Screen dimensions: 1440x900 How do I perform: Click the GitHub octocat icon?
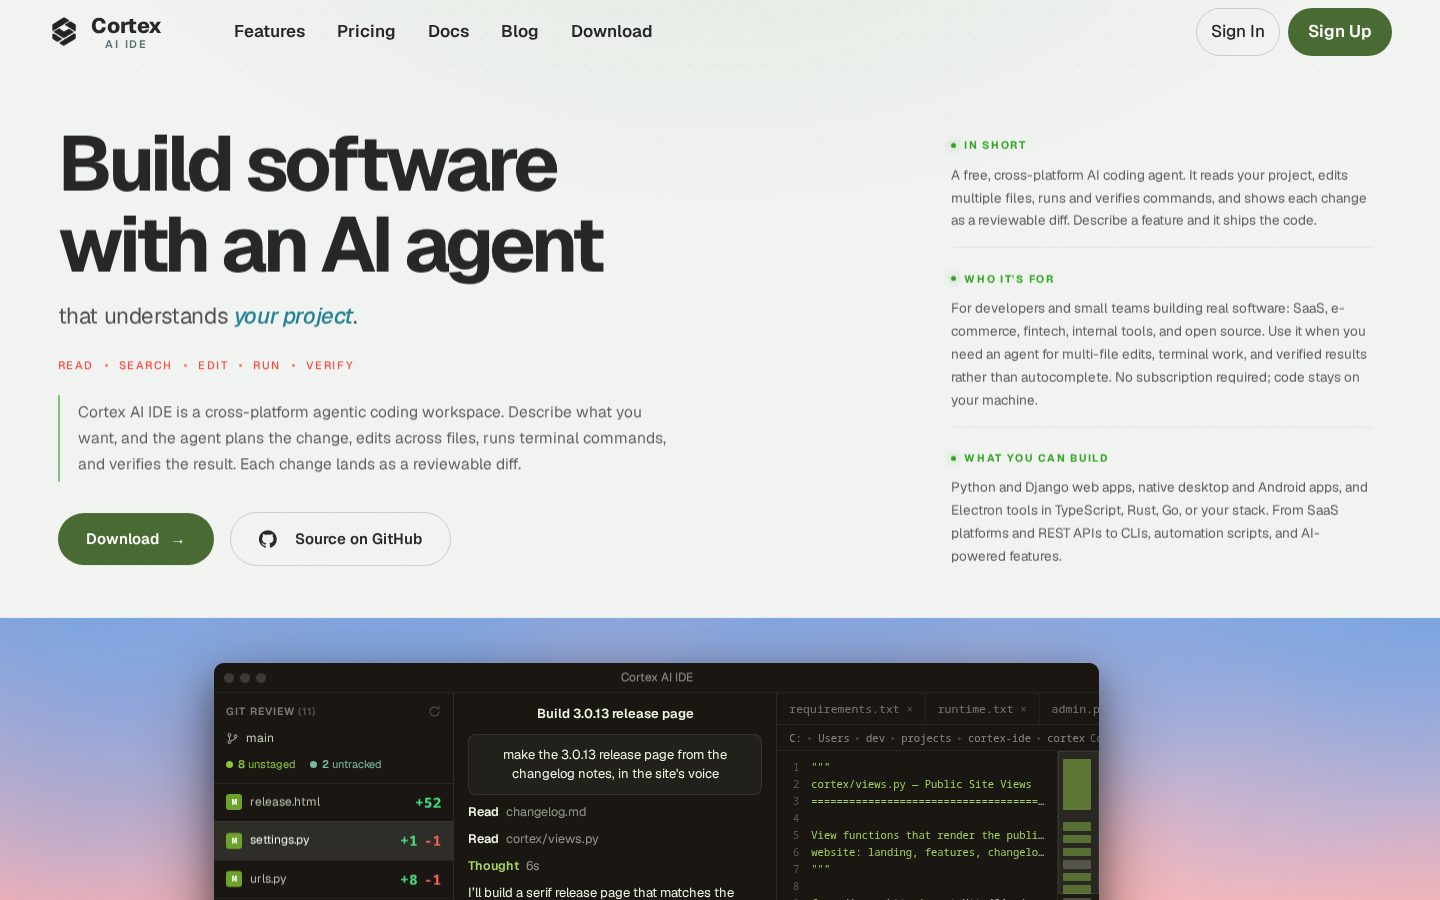pyautogui.click(x=268, y=539)
